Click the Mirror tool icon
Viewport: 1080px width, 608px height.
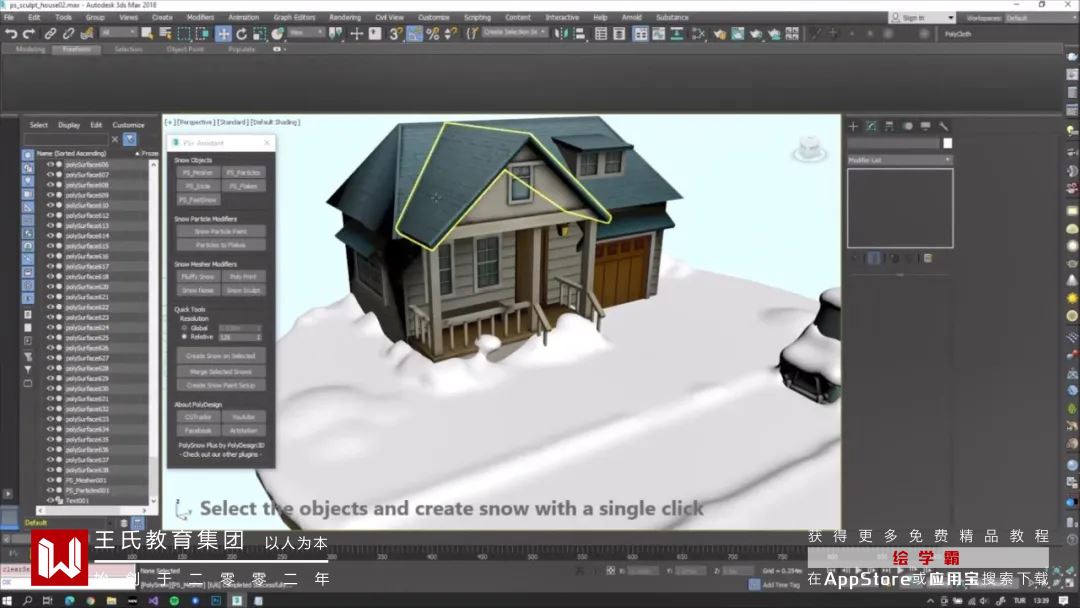[561, 33]
